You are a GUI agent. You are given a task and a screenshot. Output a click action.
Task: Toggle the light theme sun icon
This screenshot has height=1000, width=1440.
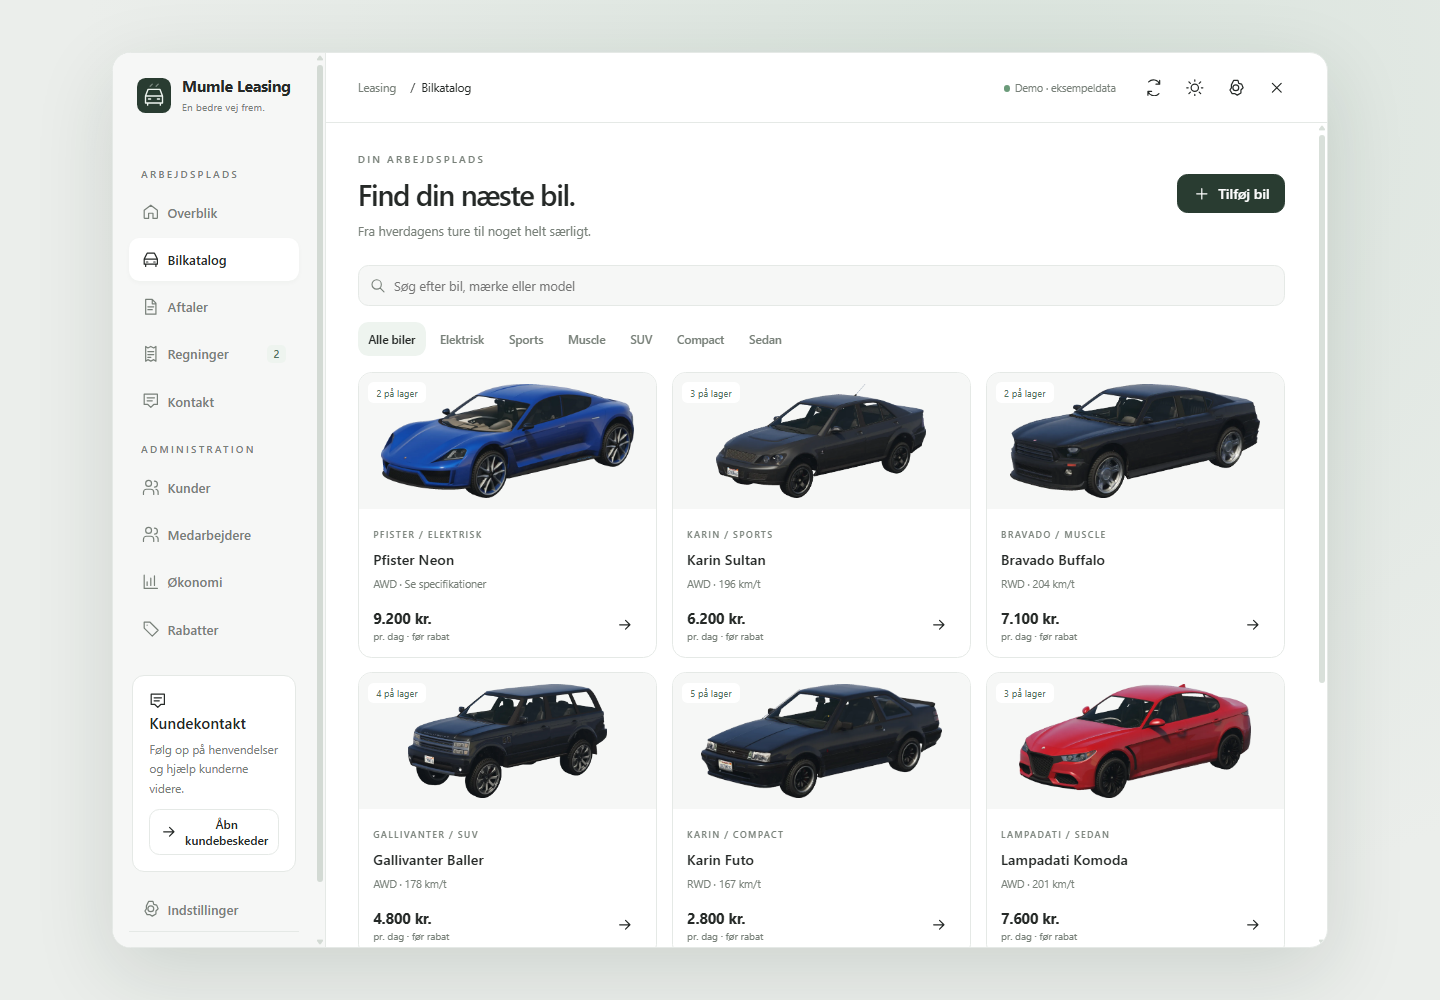[x=1195, y=88]
